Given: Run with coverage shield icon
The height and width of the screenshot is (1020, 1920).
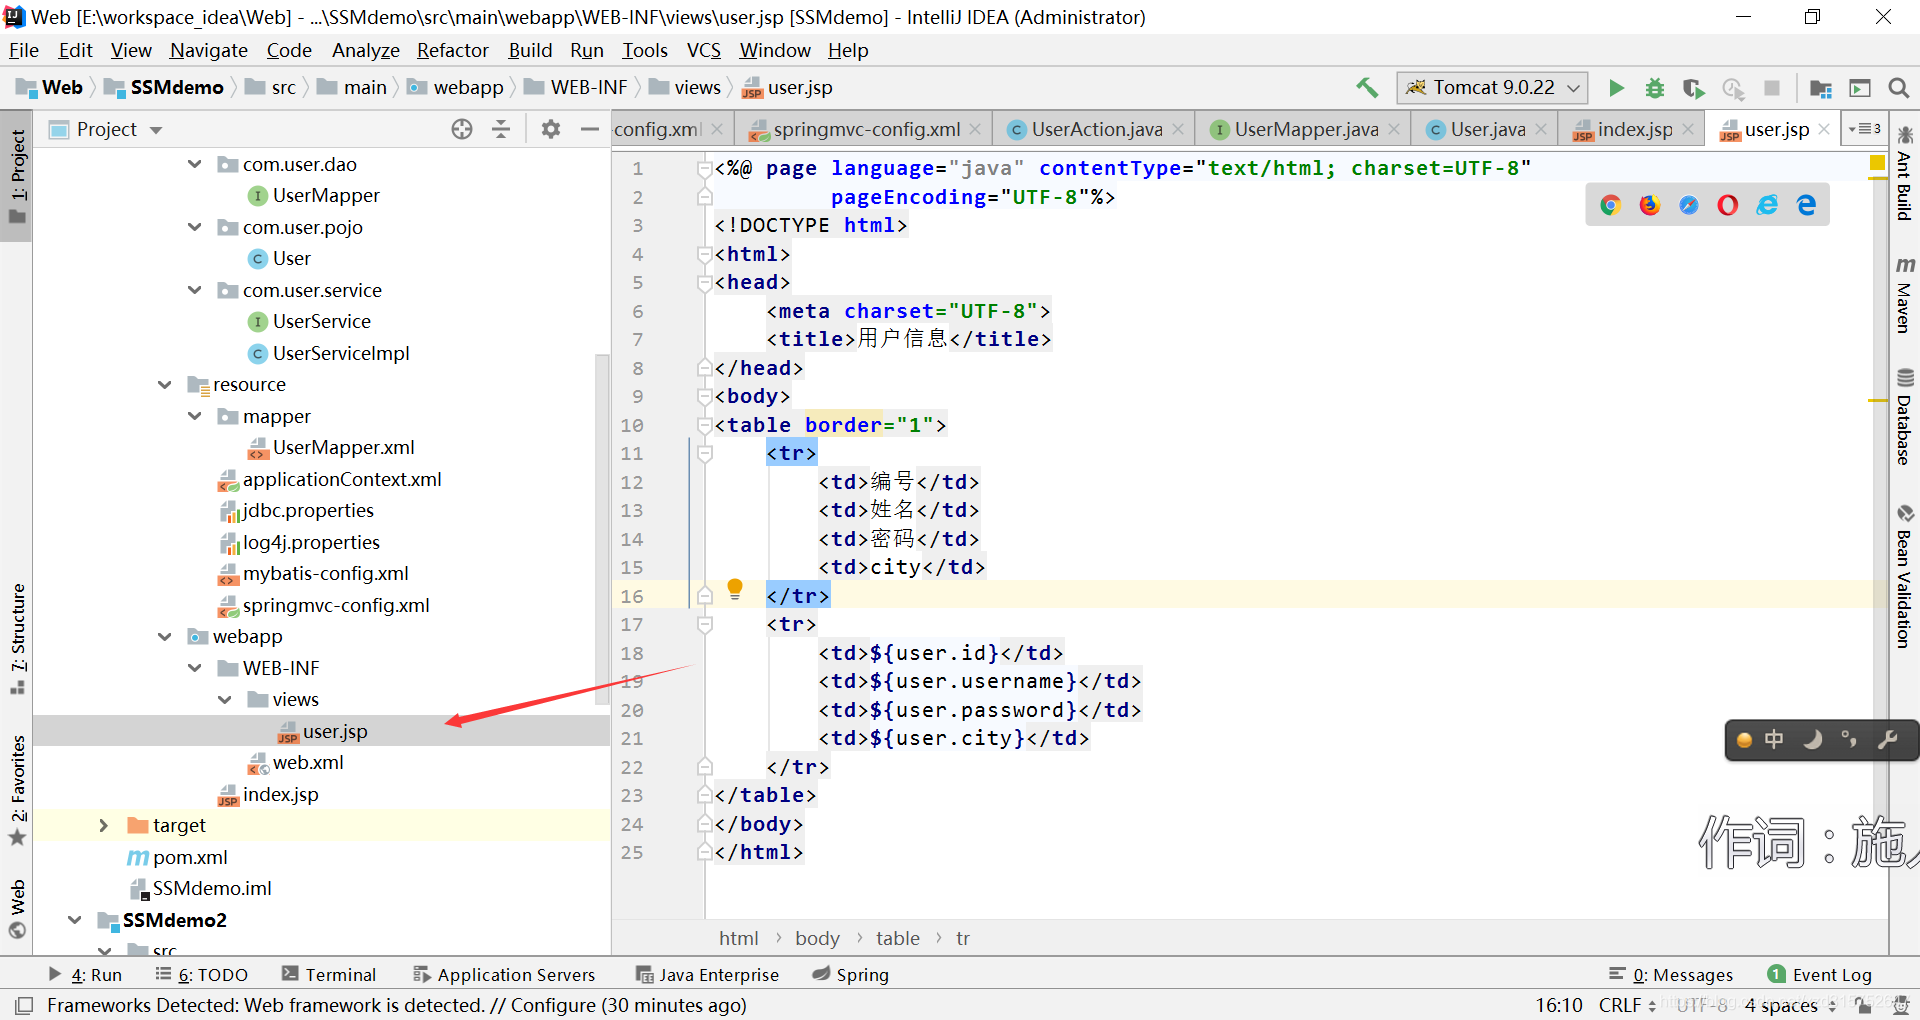Looking at the screenshot, I should click(x=1693, y=88).
